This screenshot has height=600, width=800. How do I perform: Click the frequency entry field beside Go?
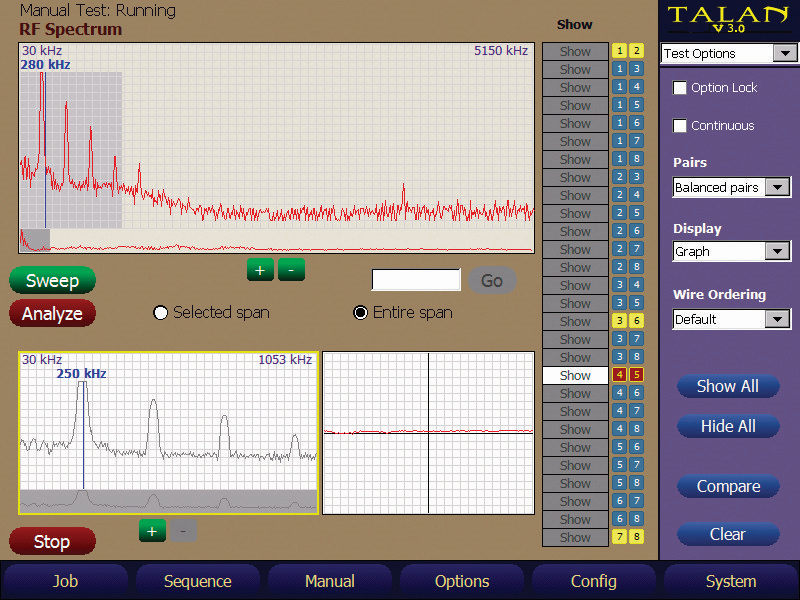[416, 280]
